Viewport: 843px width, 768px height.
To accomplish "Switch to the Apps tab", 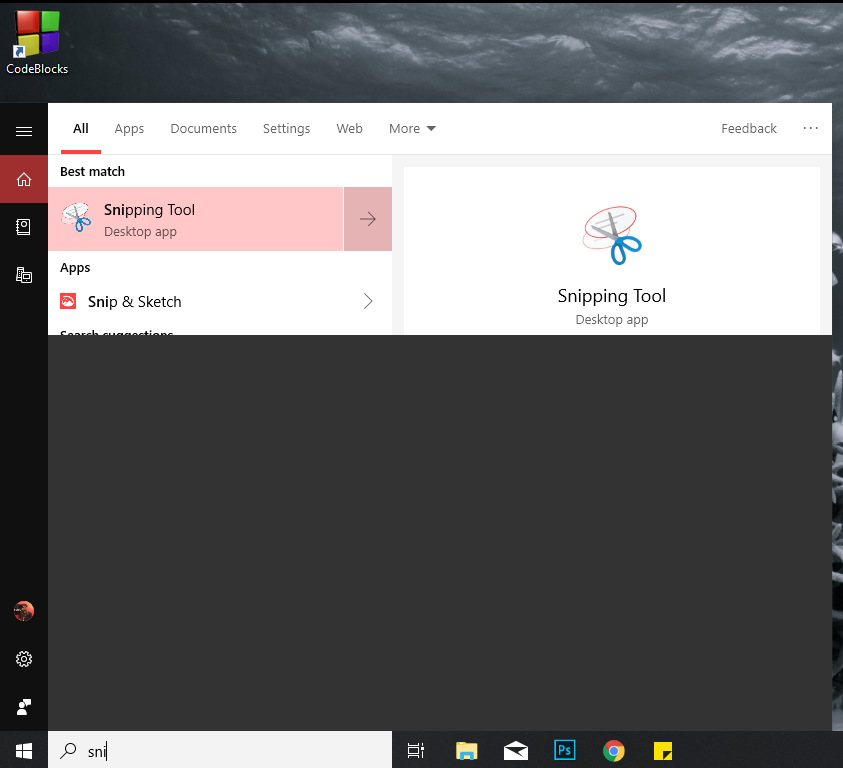I will coord(129,129).
